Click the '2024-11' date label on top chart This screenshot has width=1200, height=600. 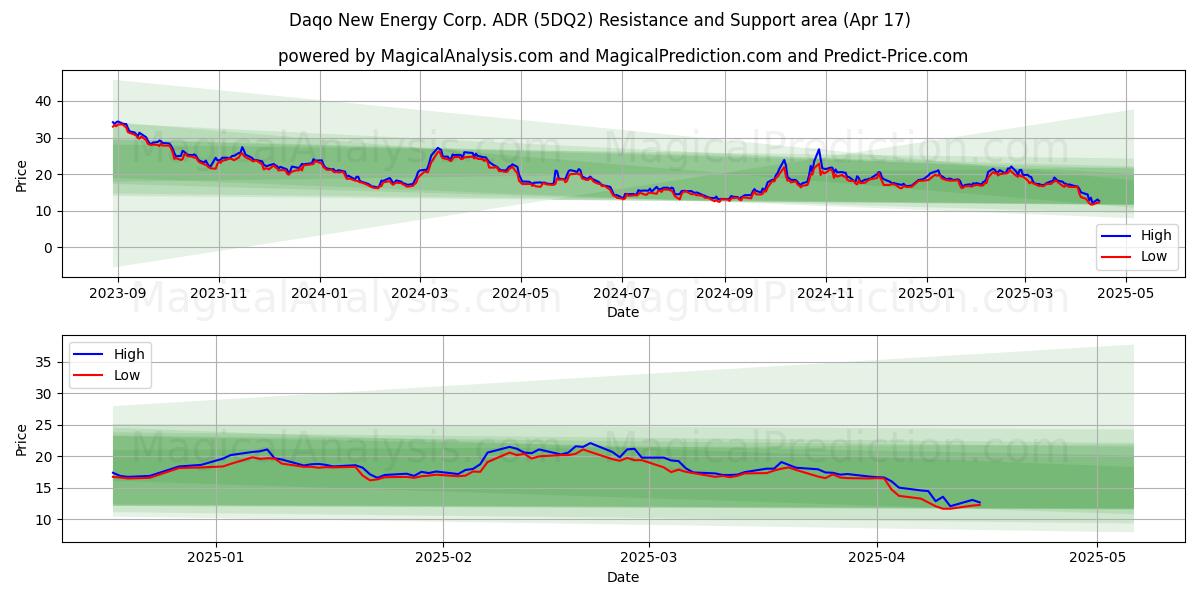[825, 294]
